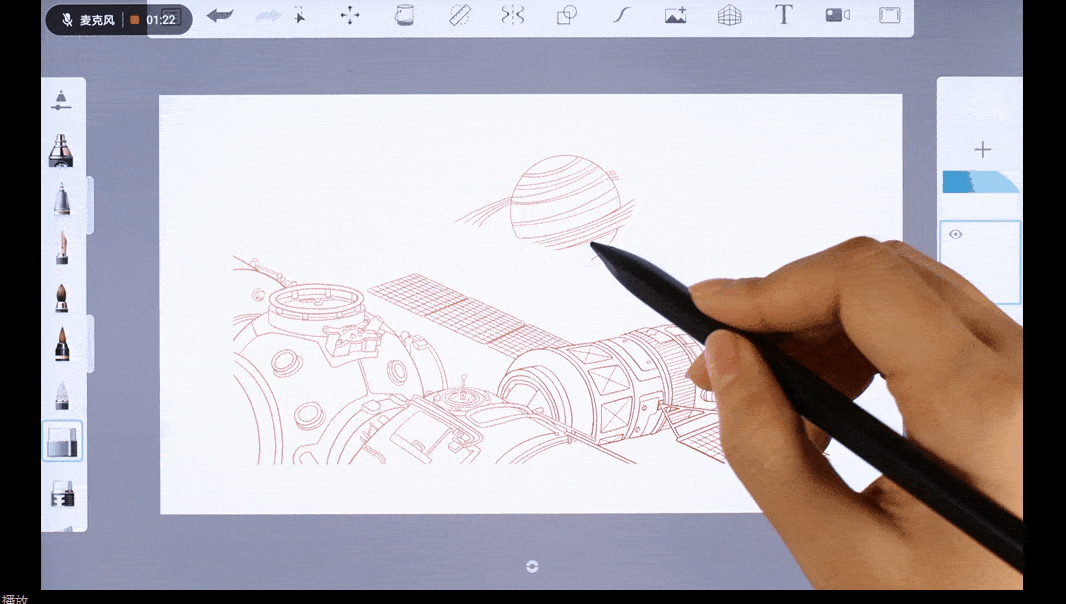Open the ruler guides tool
The width and height of the screenshot is (1066, 604).
tap(459, 15)
